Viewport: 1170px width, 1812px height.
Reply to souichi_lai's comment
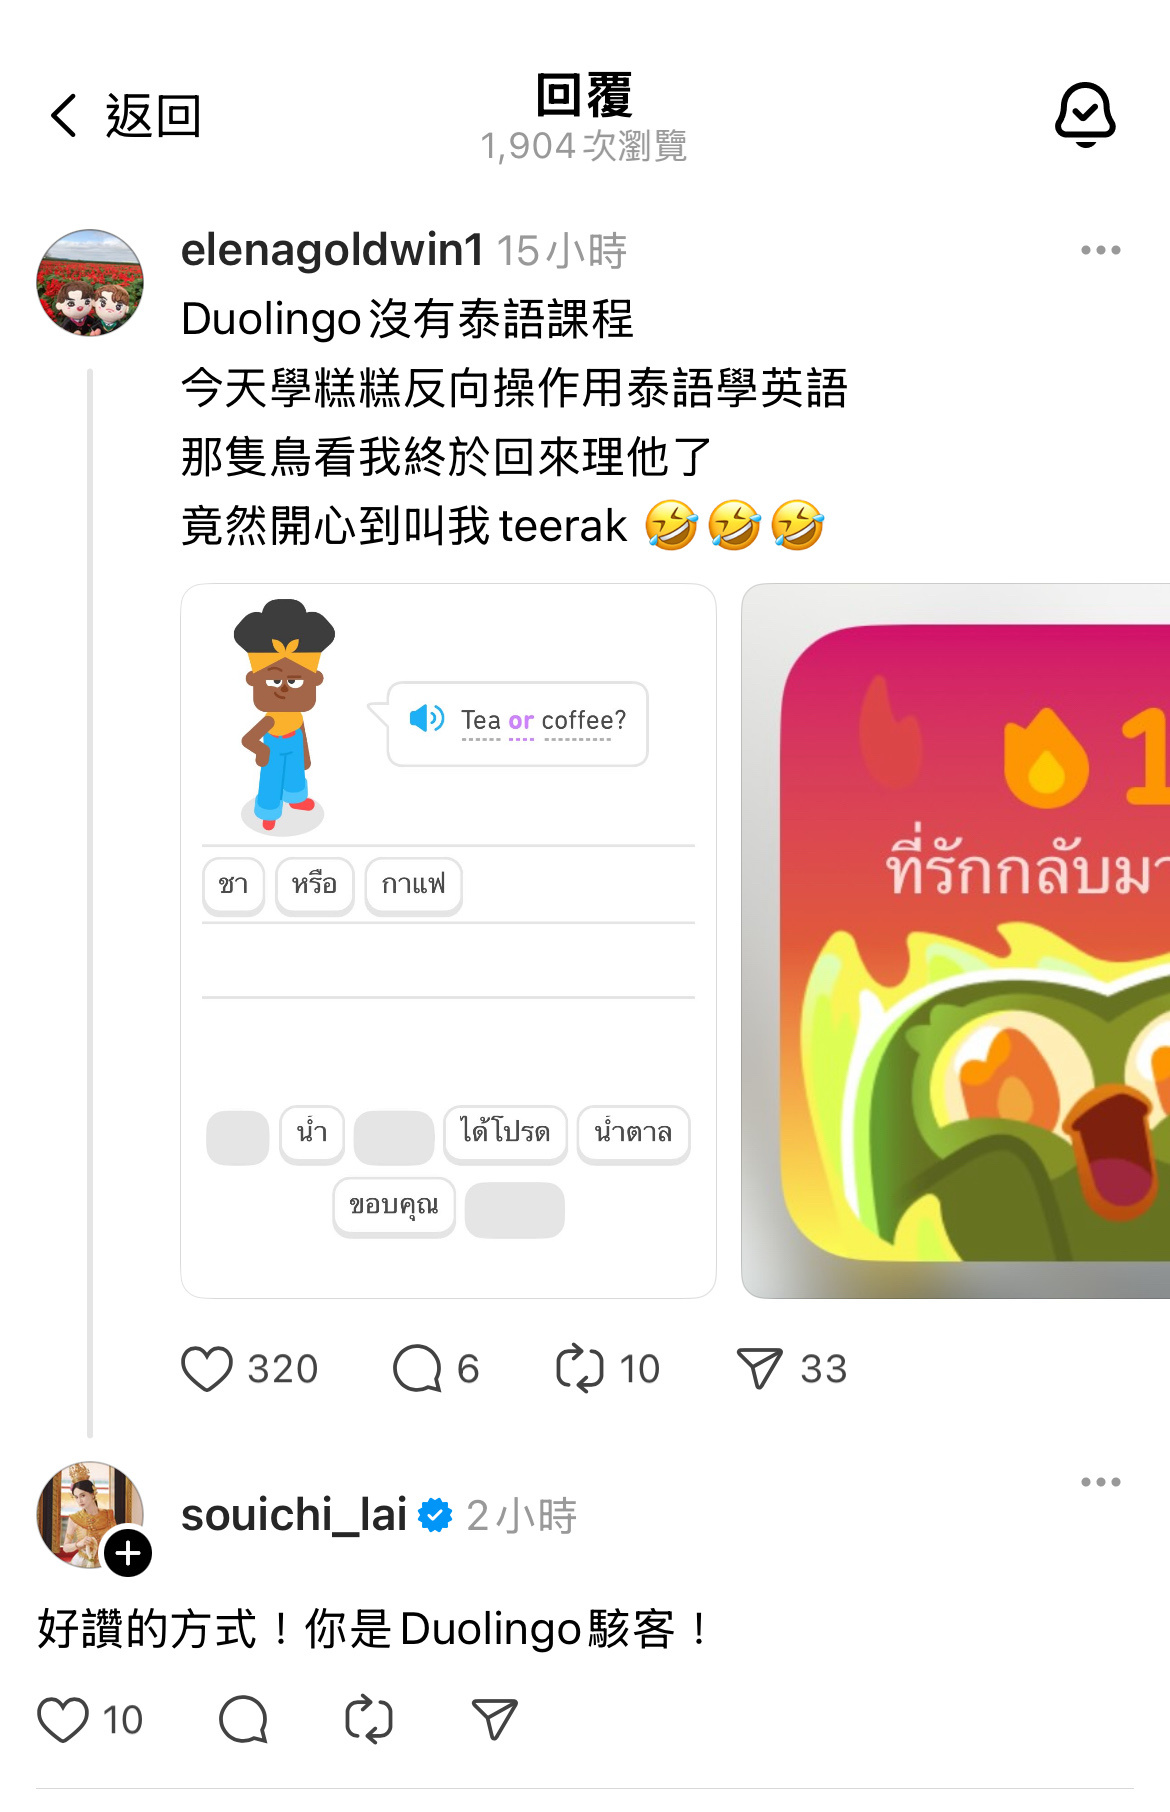coord(243,1720)
